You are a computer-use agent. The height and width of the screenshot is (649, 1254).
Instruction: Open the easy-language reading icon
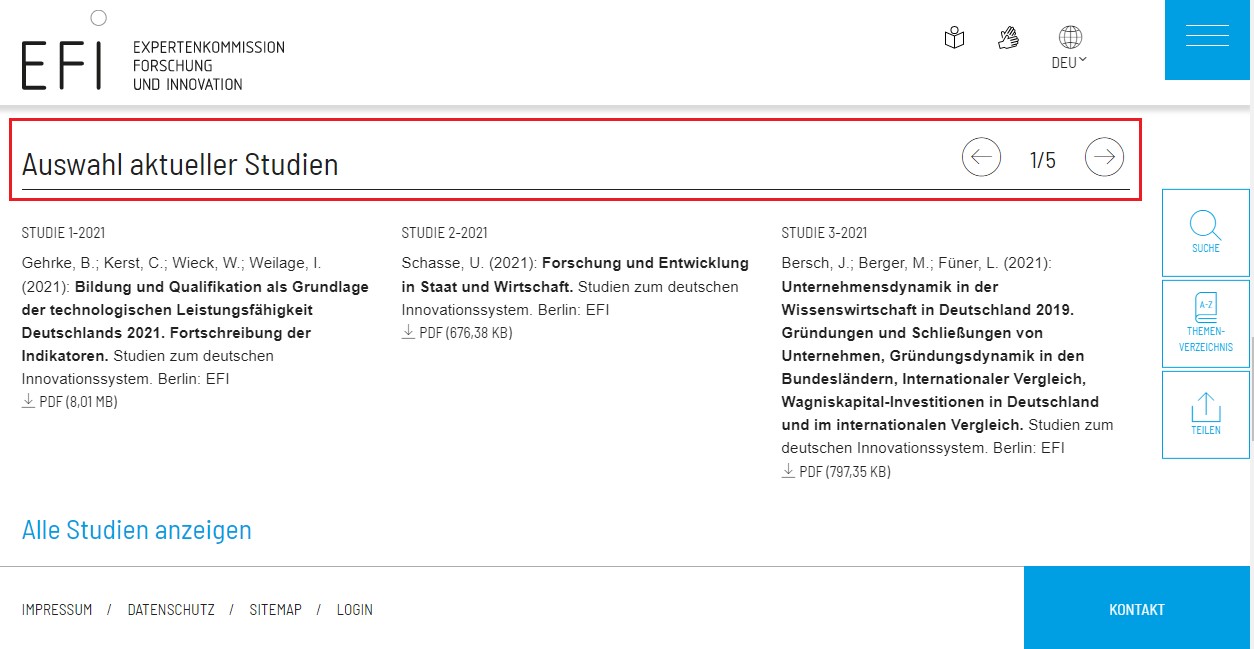coord(954,39)
